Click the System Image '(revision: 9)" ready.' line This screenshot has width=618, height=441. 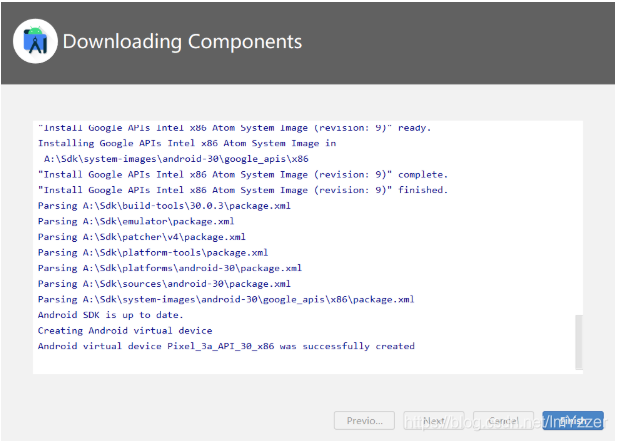235,128
